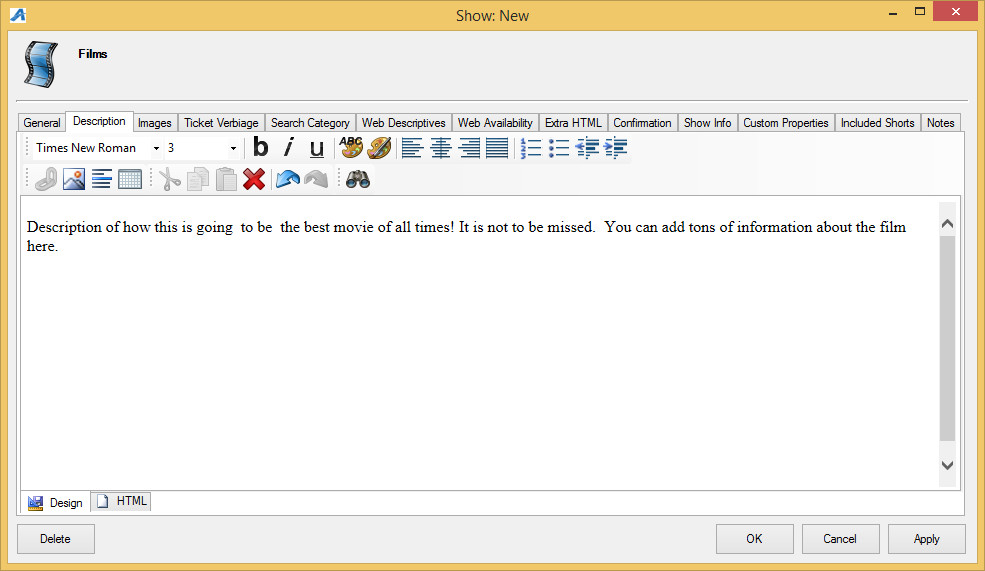The width and height of the screenshot is (985, 571).
Task: Insert a table
Action: [x=130, y=179]
